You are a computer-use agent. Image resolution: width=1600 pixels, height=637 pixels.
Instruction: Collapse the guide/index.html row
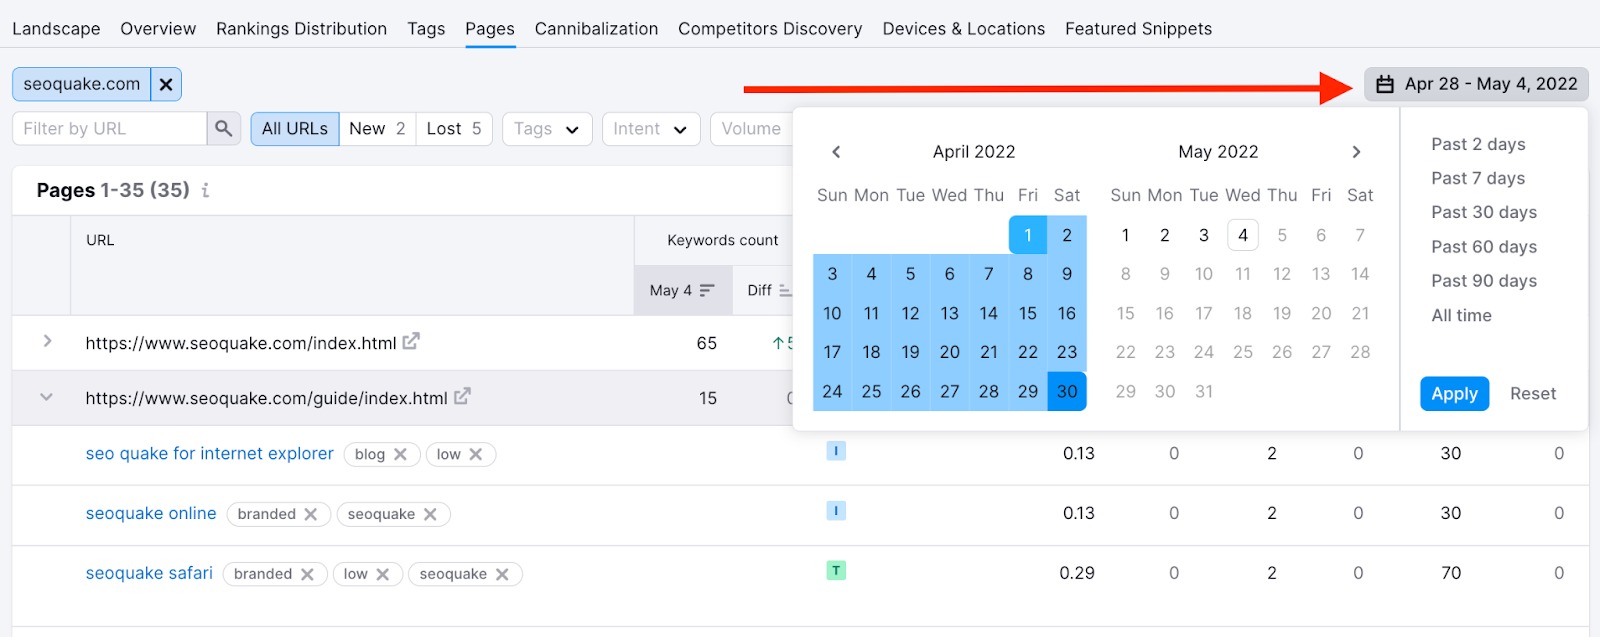pyautogui.click(x=46, y=397)
